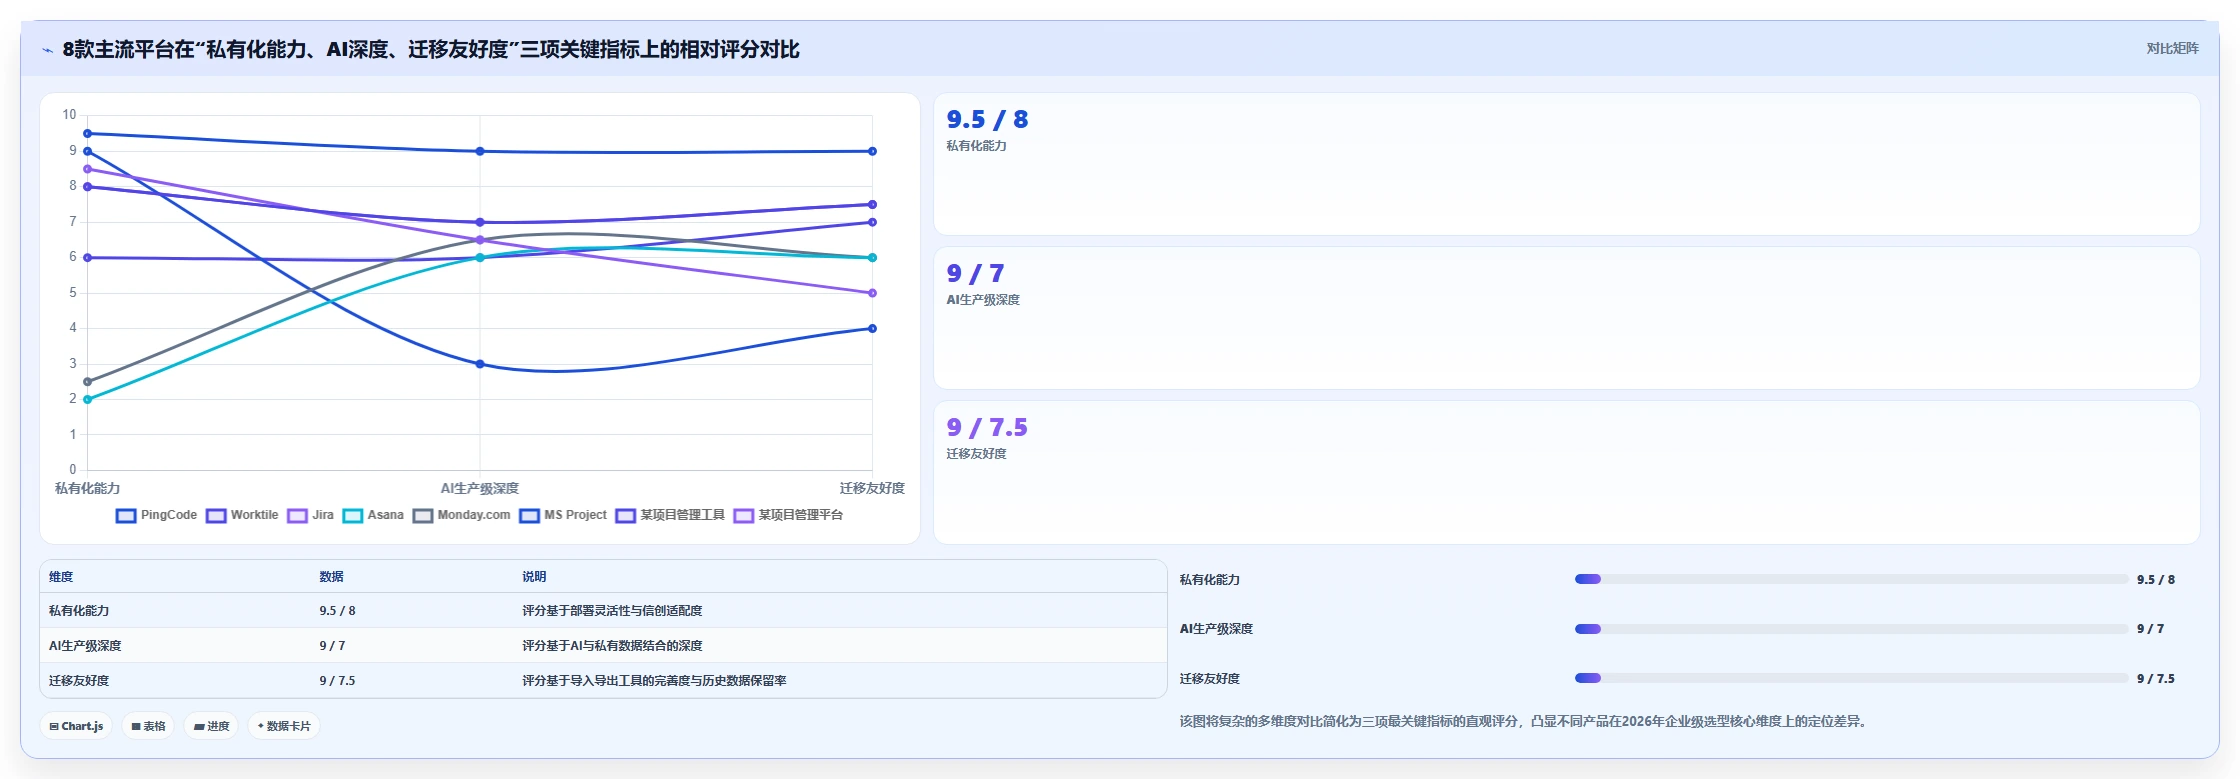Click the 私有化能力 progress row label

[1209, 580]
